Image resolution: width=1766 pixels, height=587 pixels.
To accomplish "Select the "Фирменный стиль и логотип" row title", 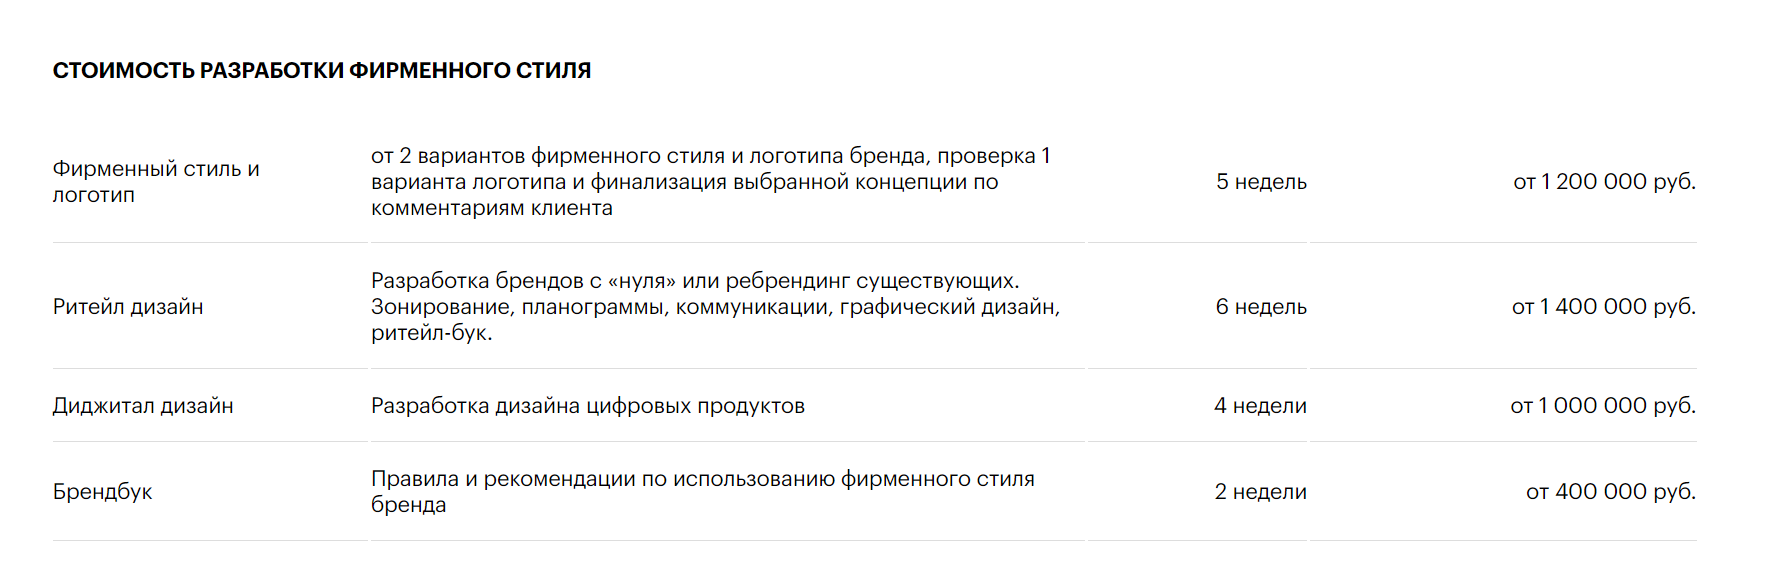I will click(x=156, y=182).
